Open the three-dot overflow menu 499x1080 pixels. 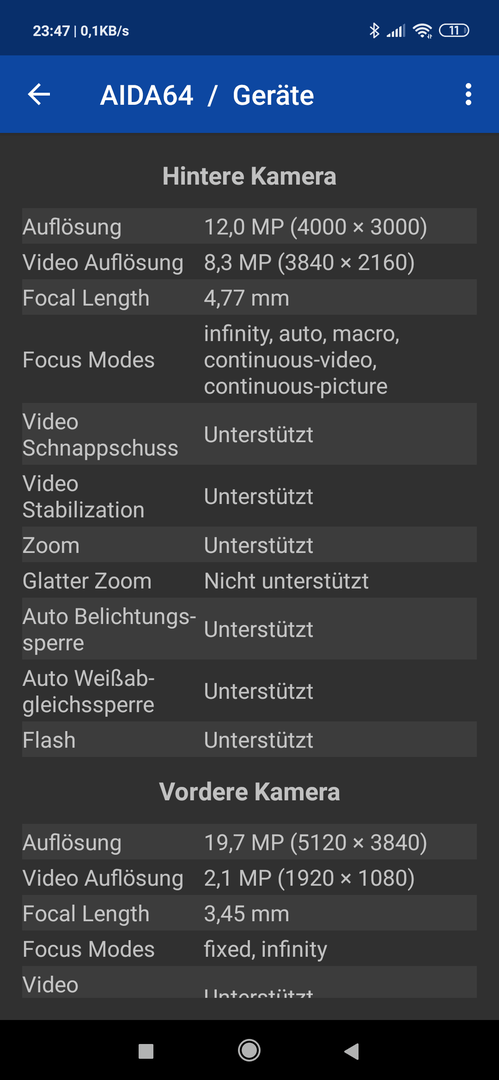tap(468, 94)
